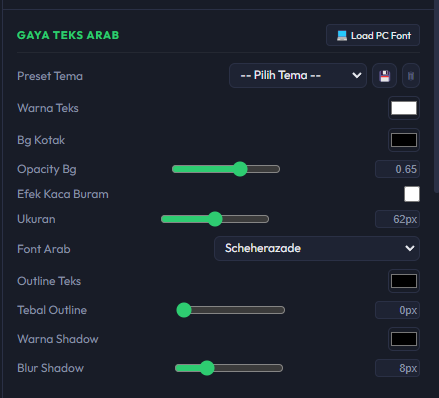The width and height of the screenshot is (439, 398).
Task: Open the Font Arab Scheherazade dropdown
Action: coord(317,248)
